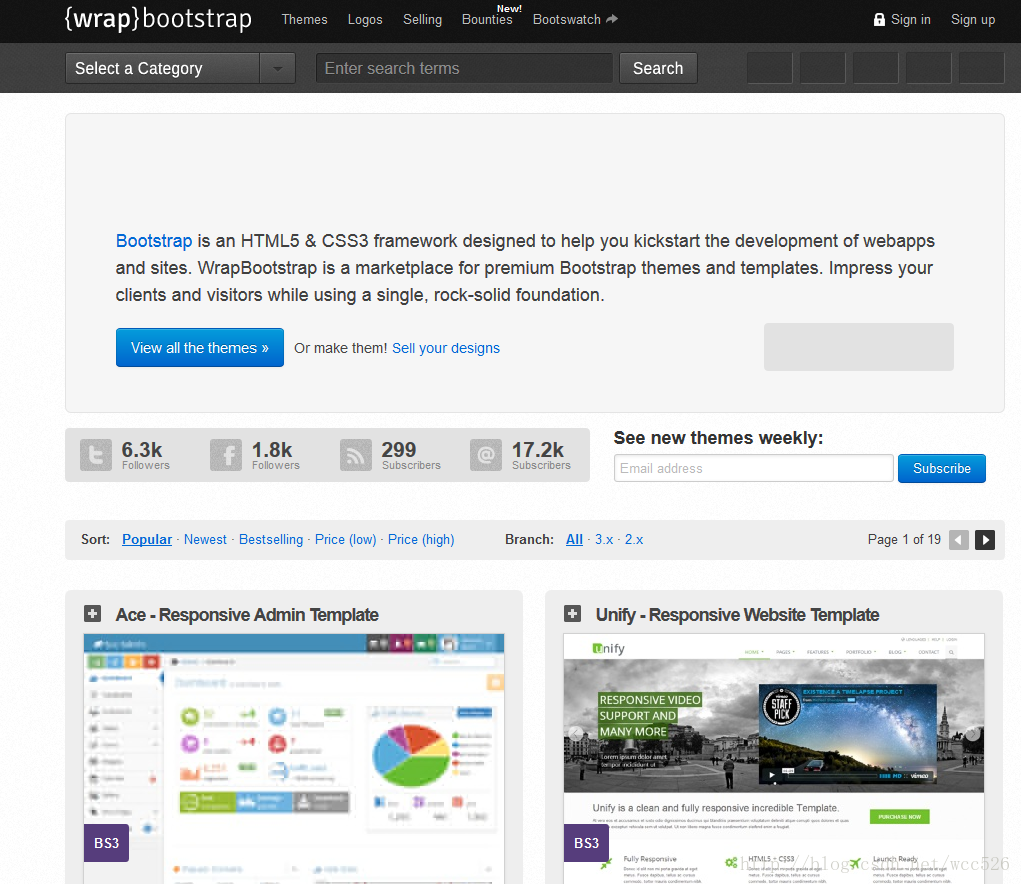Focus the Email address input
The image size is (1021, 884).
tap(753, 468)
